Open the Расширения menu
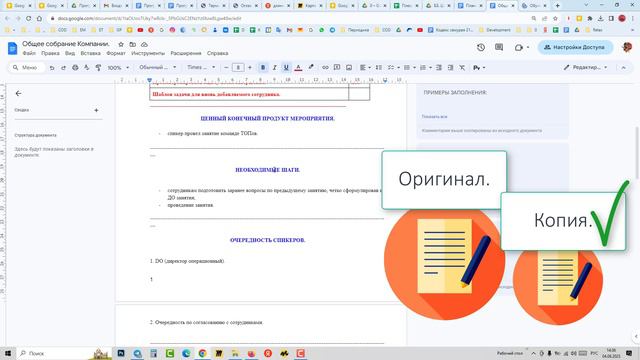Image resolution: width=640 pixels, height=360 pixels. click(186, 53)
